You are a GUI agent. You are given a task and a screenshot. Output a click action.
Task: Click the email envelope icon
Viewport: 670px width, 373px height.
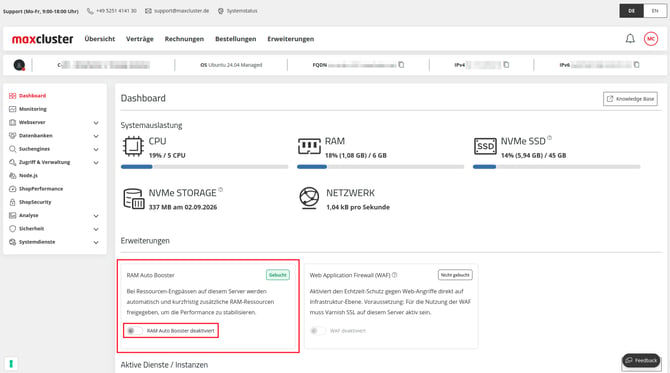[x=148, y=11]
